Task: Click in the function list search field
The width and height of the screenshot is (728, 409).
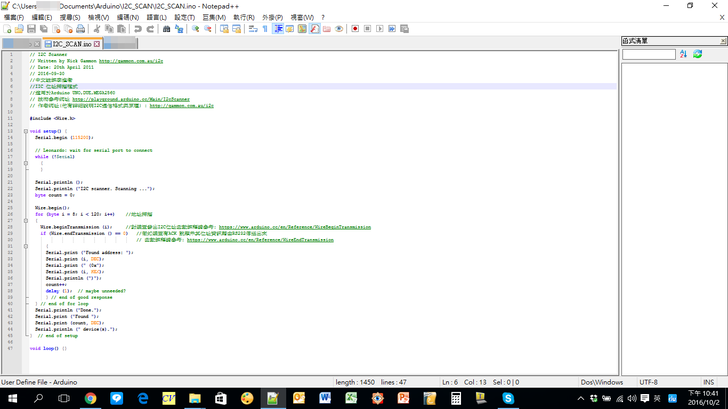Action: pyautogui.click(x=648, y=54)
